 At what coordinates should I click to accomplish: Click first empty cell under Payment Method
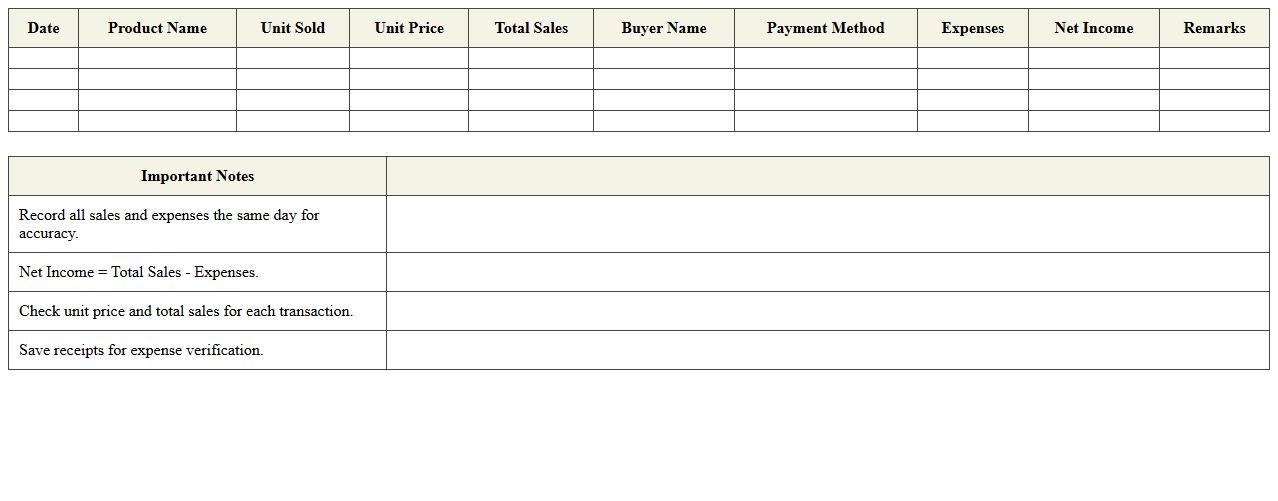pos(825,58)
